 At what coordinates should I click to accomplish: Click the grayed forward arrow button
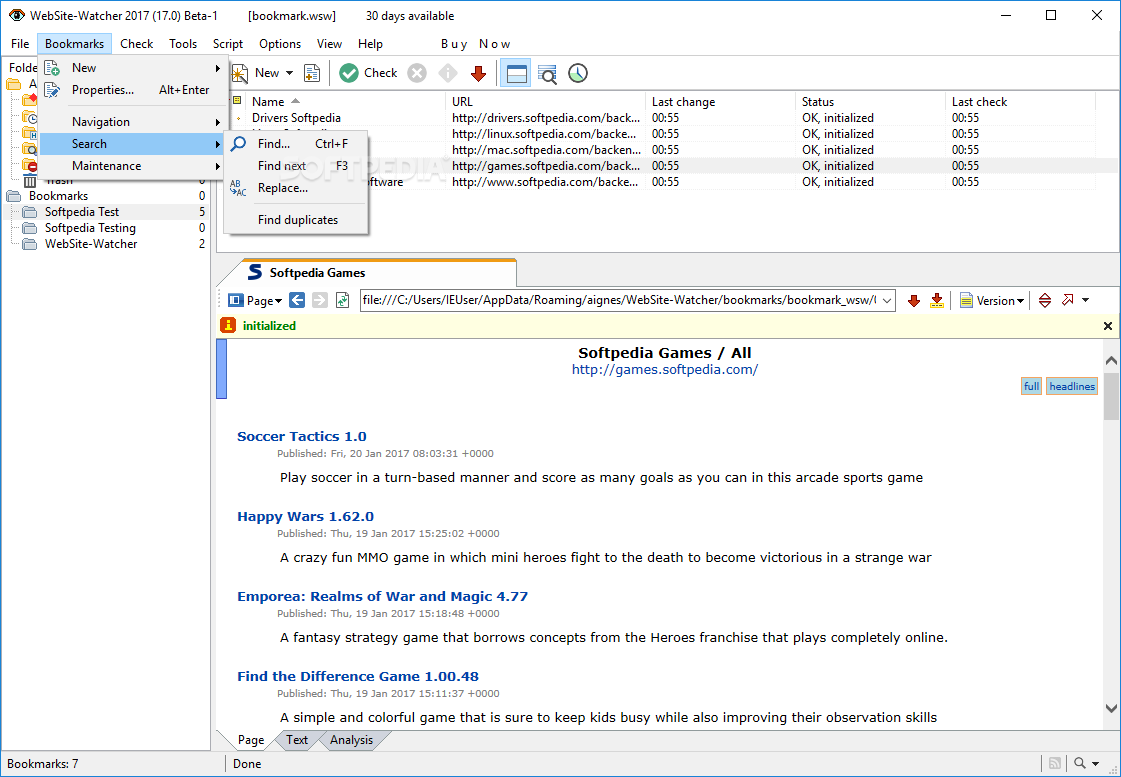(320, 300)
